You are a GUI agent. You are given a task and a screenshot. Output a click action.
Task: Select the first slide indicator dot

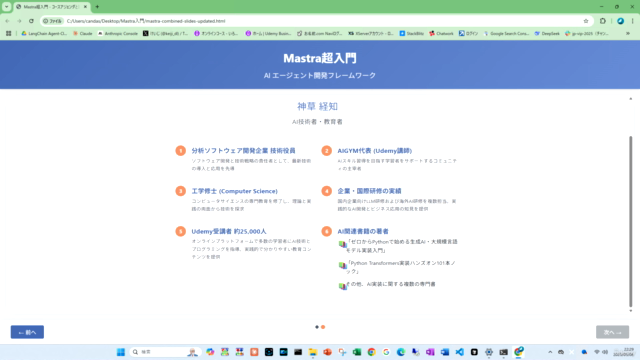click(x=317, y=327)
